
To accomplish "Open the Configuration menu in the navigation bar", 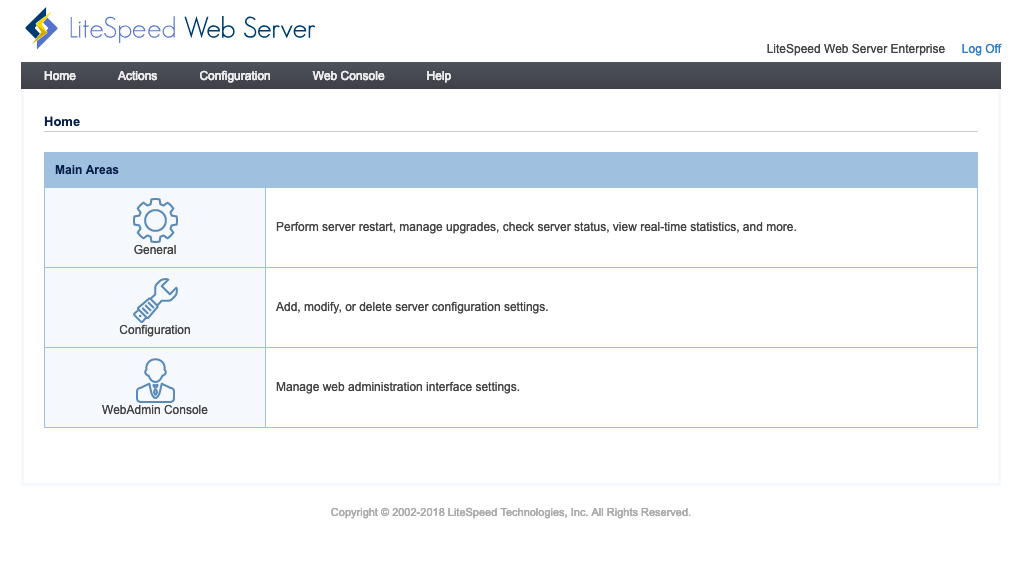I will point(235,76).
